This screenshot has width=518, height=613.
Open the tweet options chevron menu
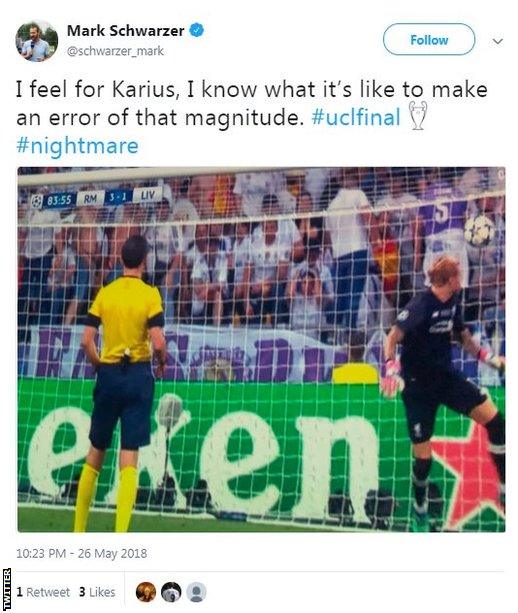point(497,41)
